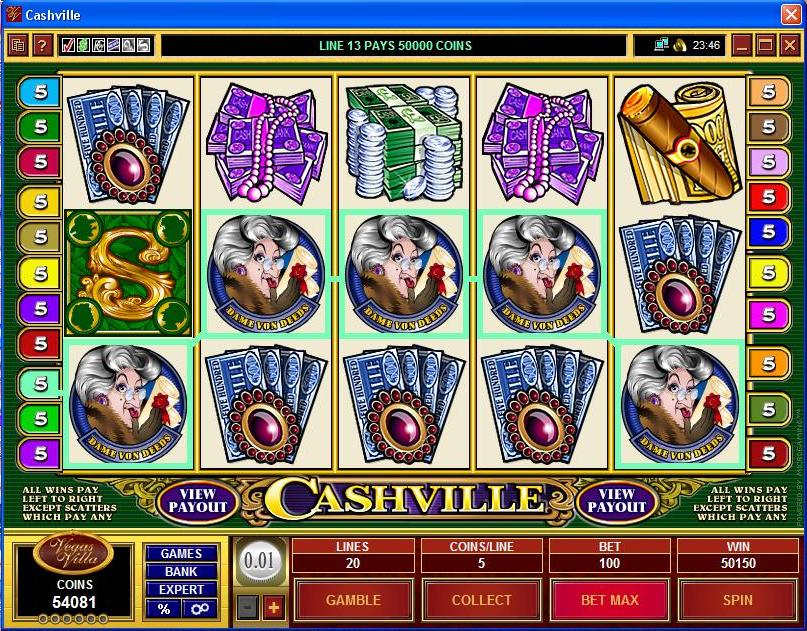This screenshot has width=807, height=631.
Task: Open the left VIEW PAYOUT button
Action: [198, 501]
